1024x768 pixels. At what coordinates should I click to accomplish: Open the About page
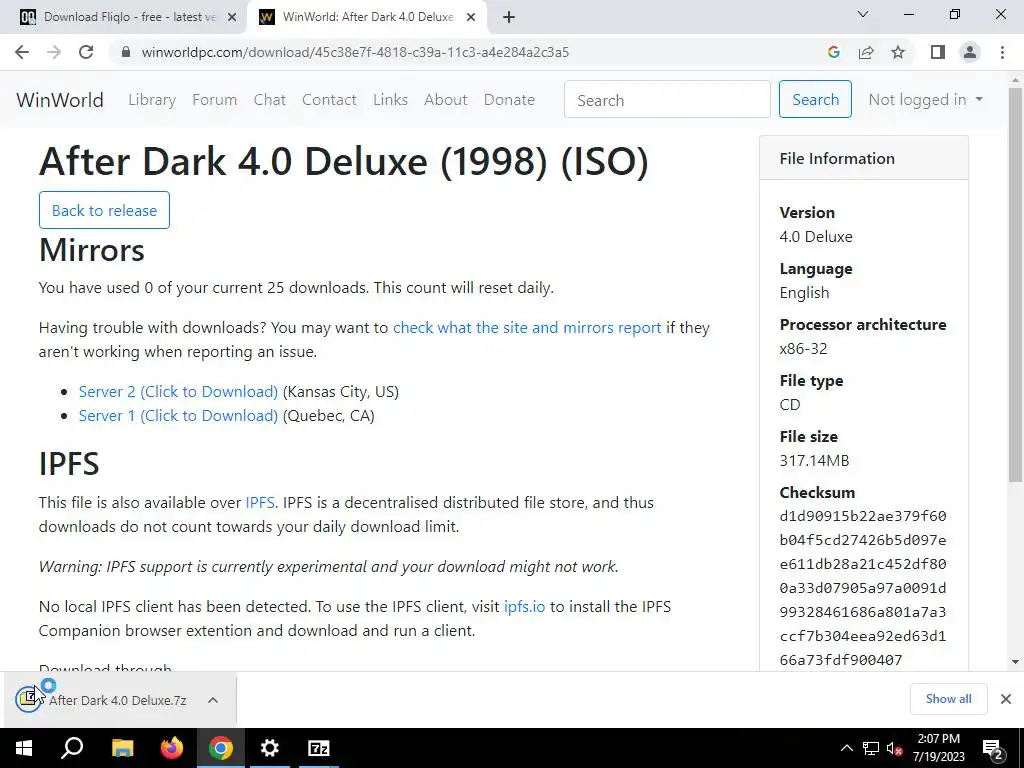tap(446, 100)
